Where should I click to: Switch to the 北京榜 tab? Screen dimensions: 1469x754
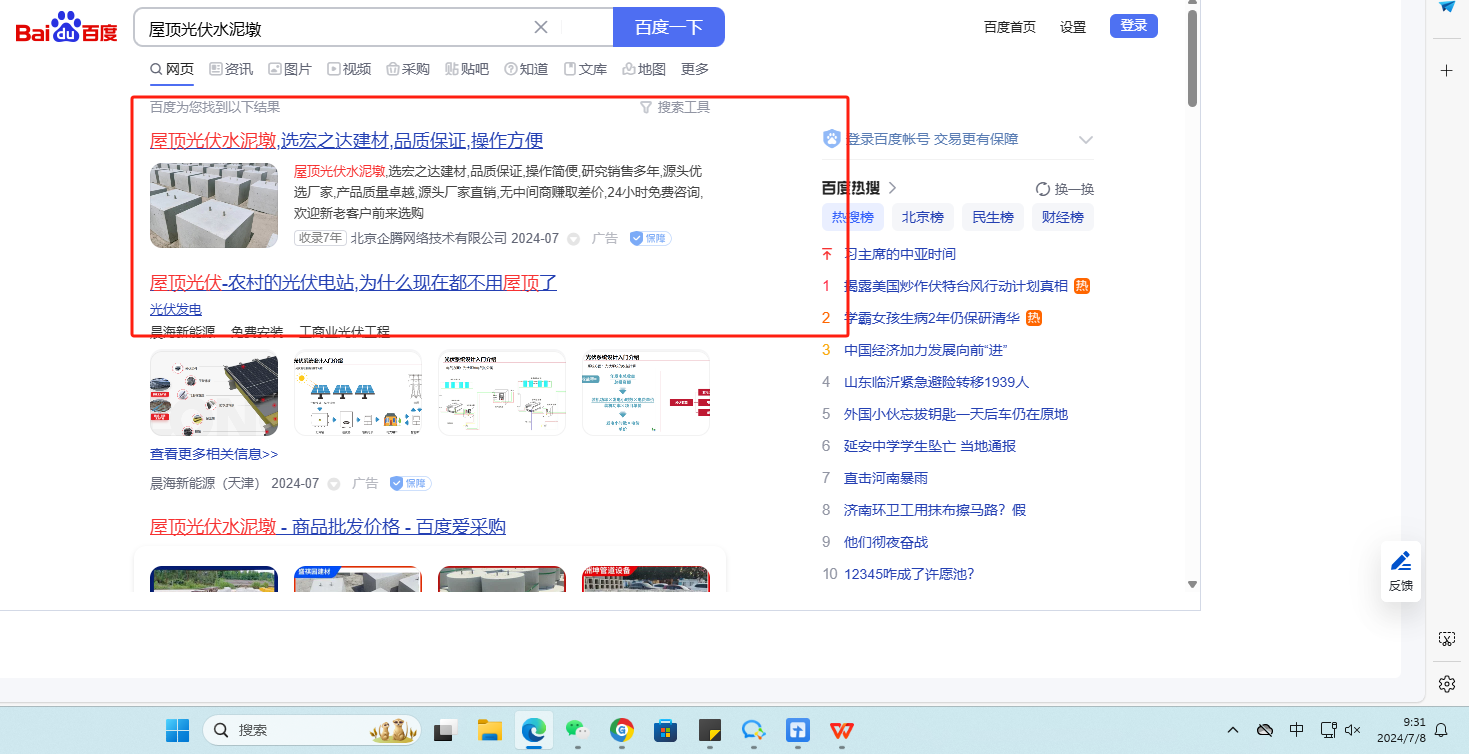tap(923, 217)
